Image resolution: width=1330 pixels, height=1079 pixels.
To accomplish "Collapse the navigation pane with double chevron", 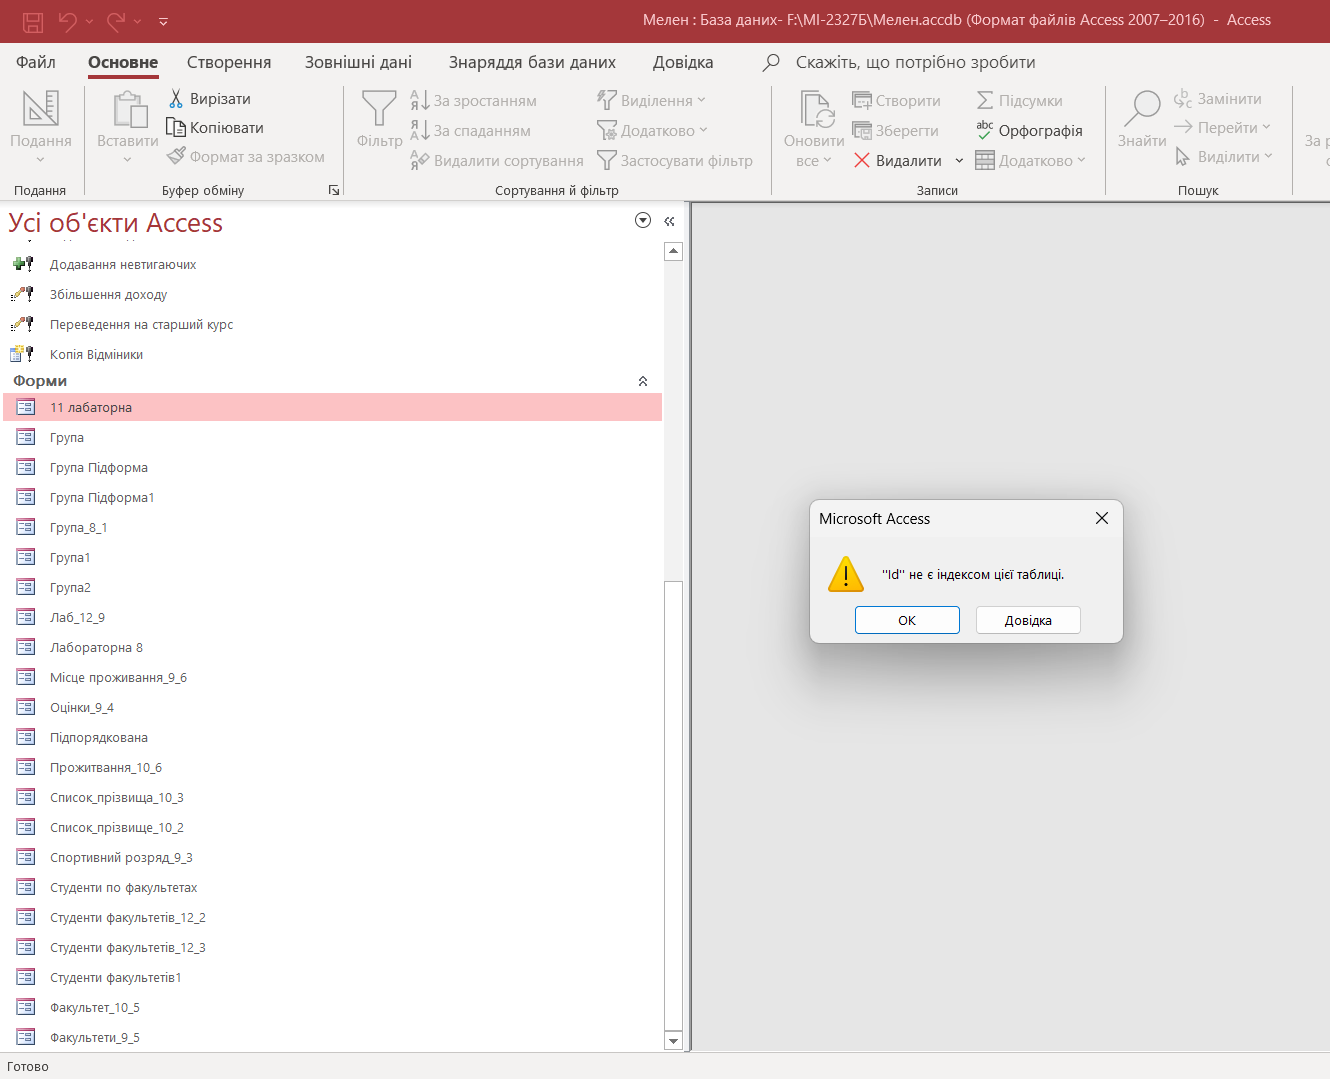I will [x=669, y=221].
